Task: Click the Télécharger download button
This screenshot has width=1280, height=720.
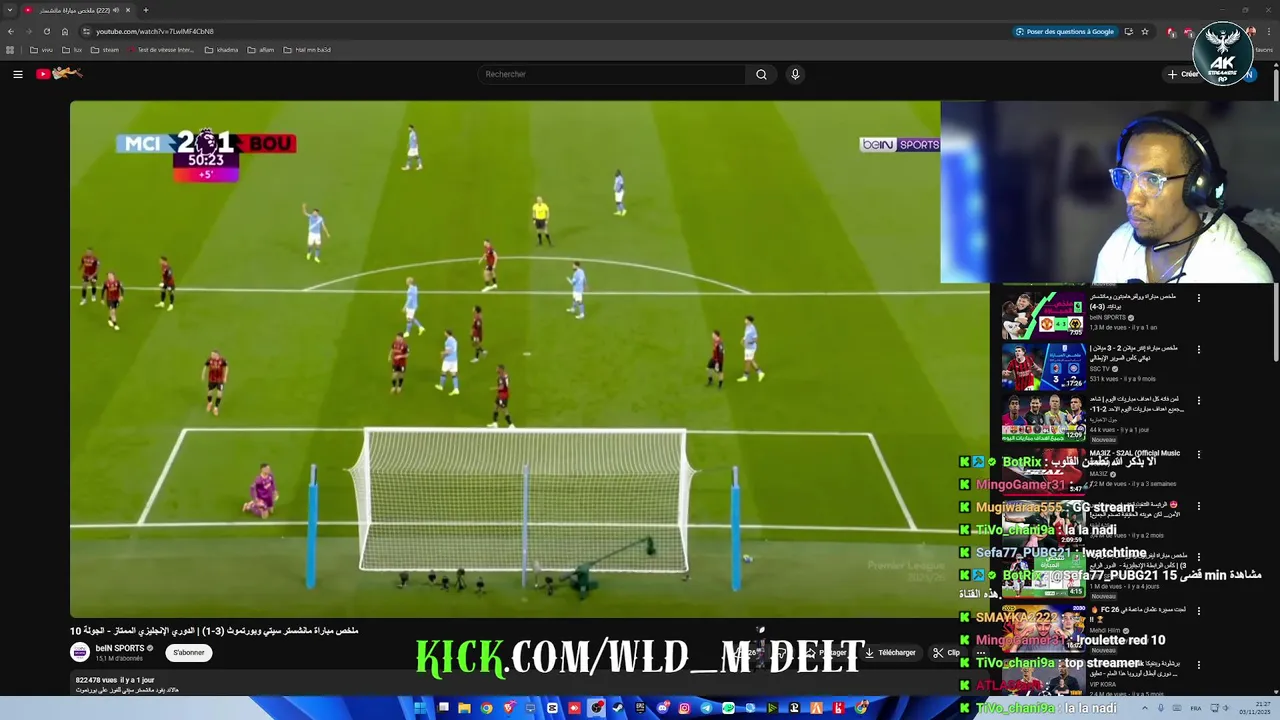Action: coord(890,652)
